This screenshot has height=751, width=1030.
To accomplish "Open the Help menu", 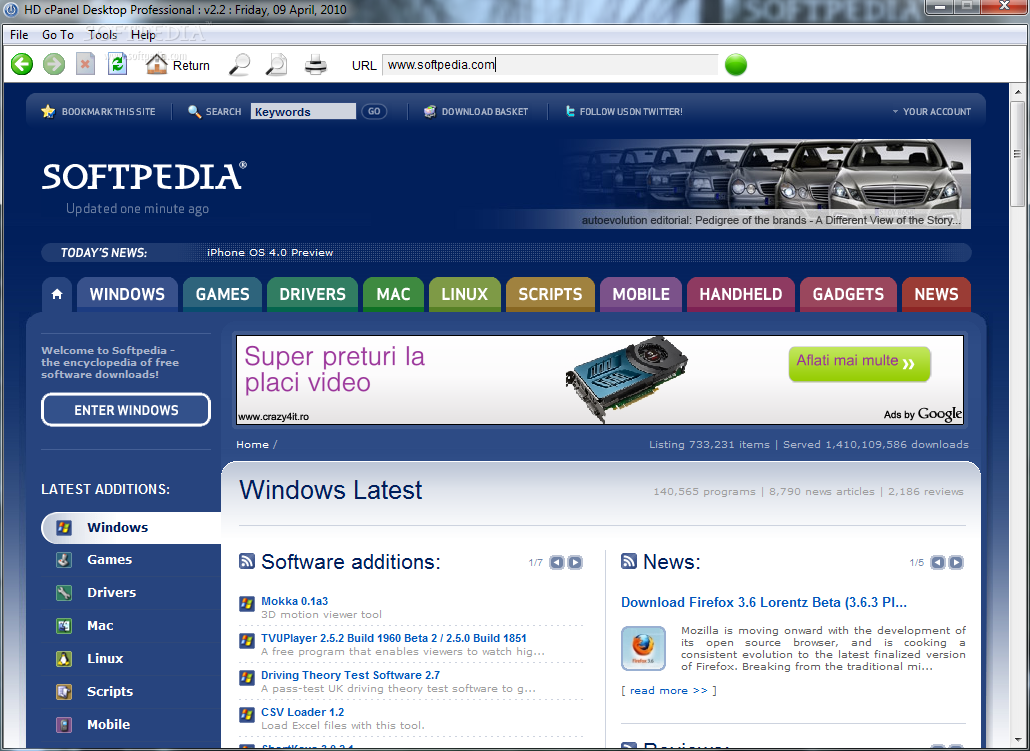I will 143,35.
